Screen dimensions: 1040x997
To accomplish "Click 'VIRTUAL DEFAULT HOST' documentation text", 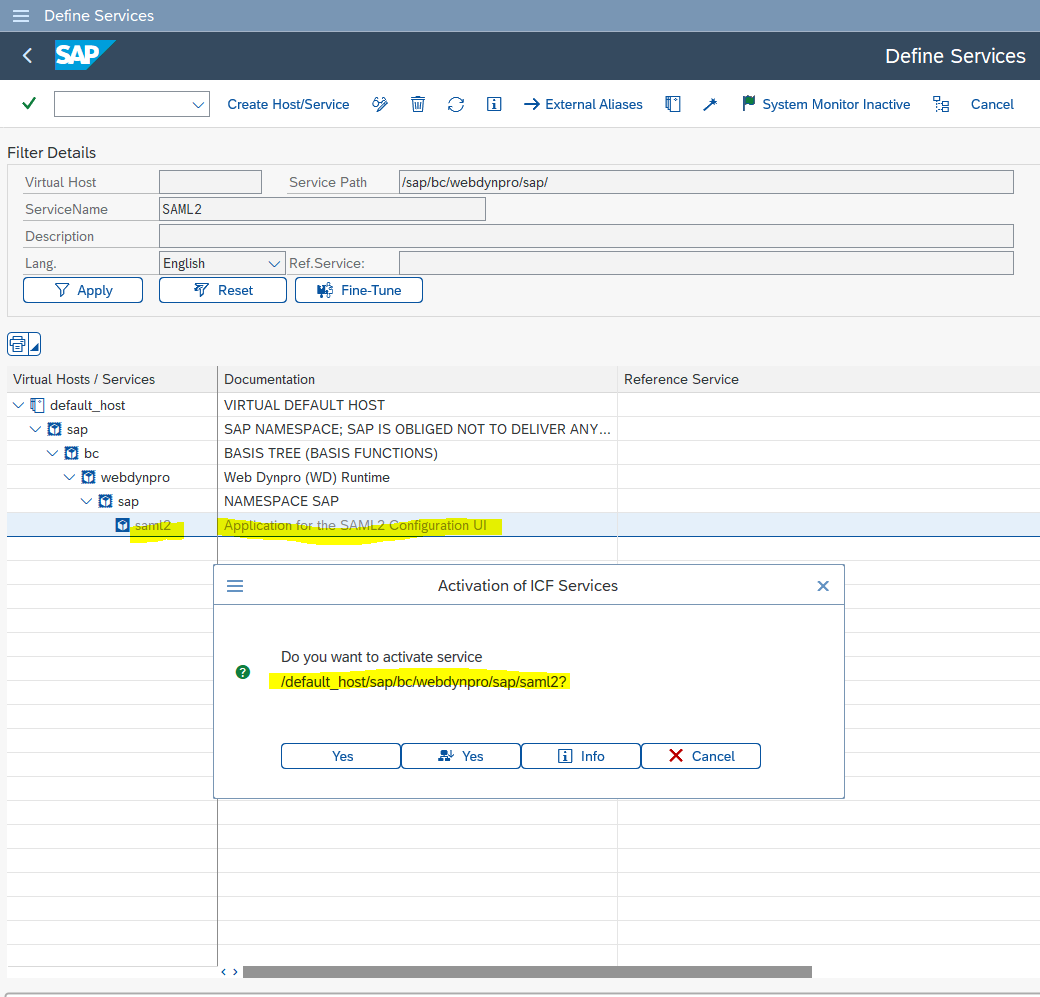I will [304, 405].
